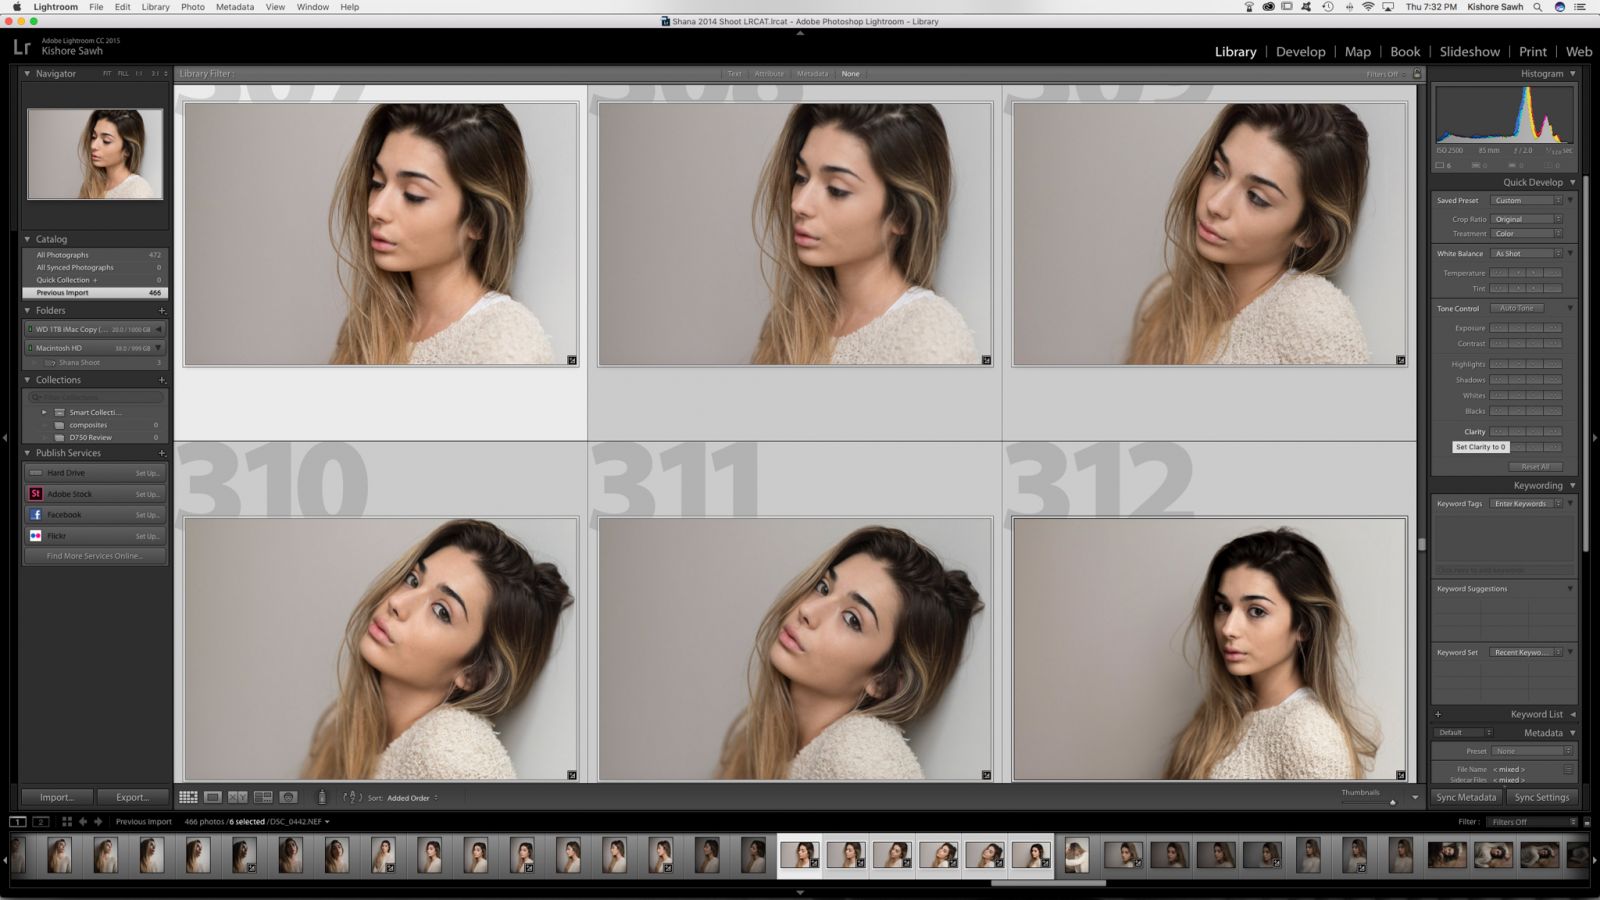Screen dimensions: 1600x900
Task: Open the Metadata menu
Action: (x=235, y=7)
